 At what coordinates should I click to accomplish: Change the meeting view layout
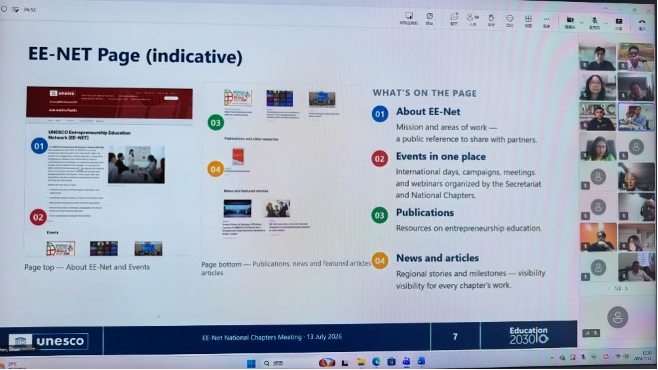(528, 20)
